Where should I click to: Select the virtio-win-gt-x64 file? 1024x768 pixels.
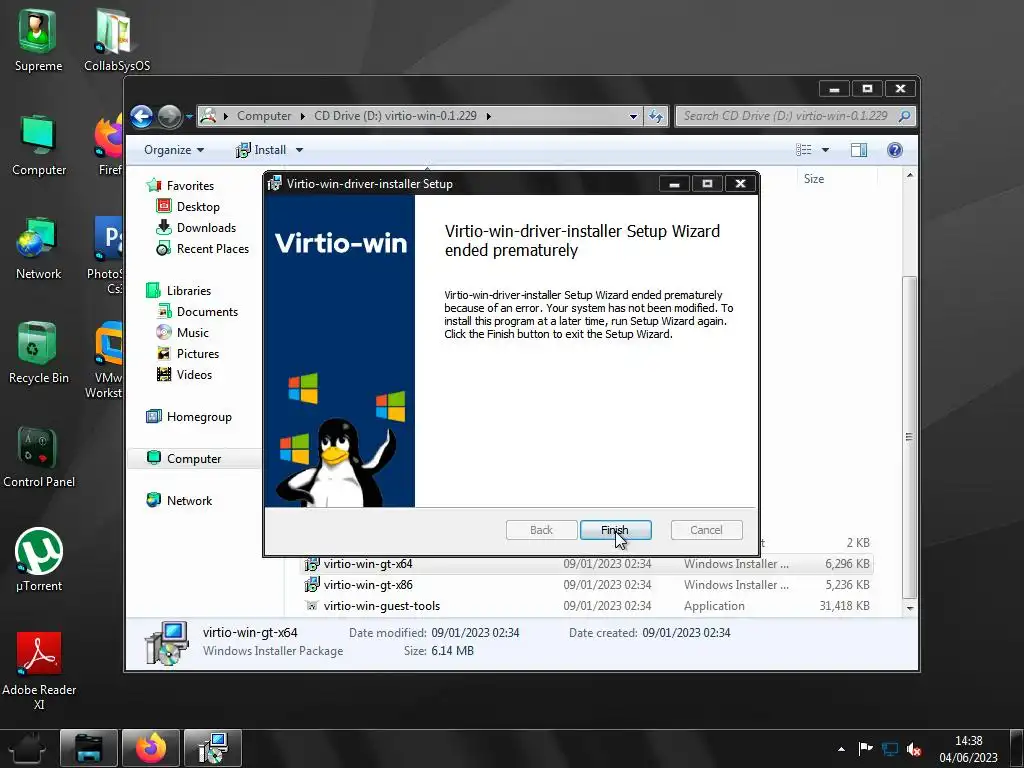[586, 564]
